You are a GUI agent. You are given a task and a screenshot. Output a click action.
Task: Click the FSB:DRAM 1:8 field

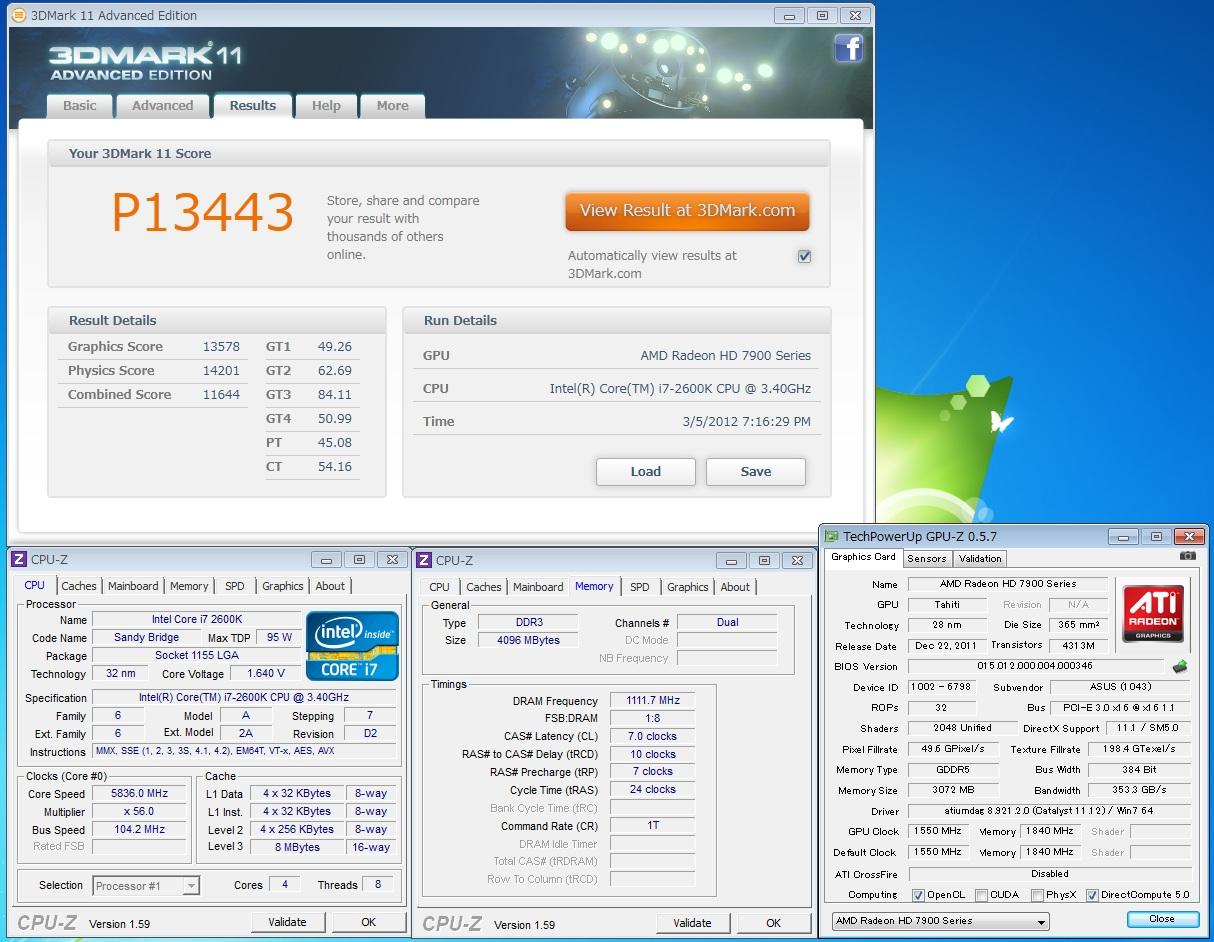click(x=652, y=719)
